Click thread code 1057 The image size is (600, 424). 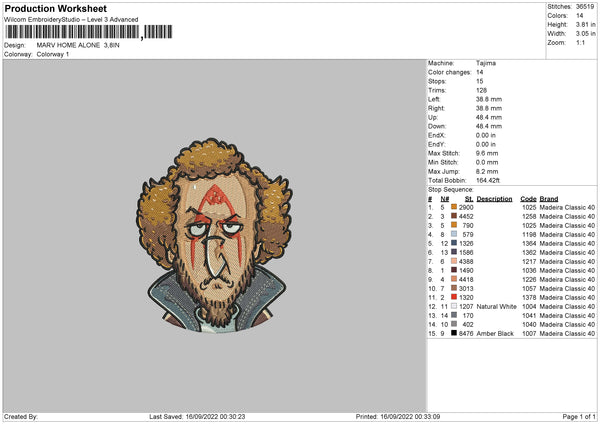(529, 289)
